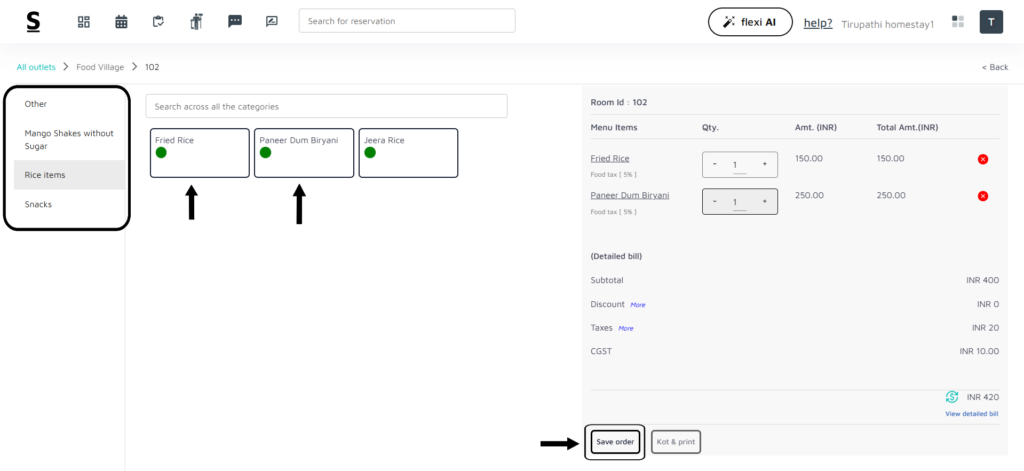Add Jeera Rice item to order
Image resolution: width=1024 pixels, height=471 pixels.
point(408,152)
